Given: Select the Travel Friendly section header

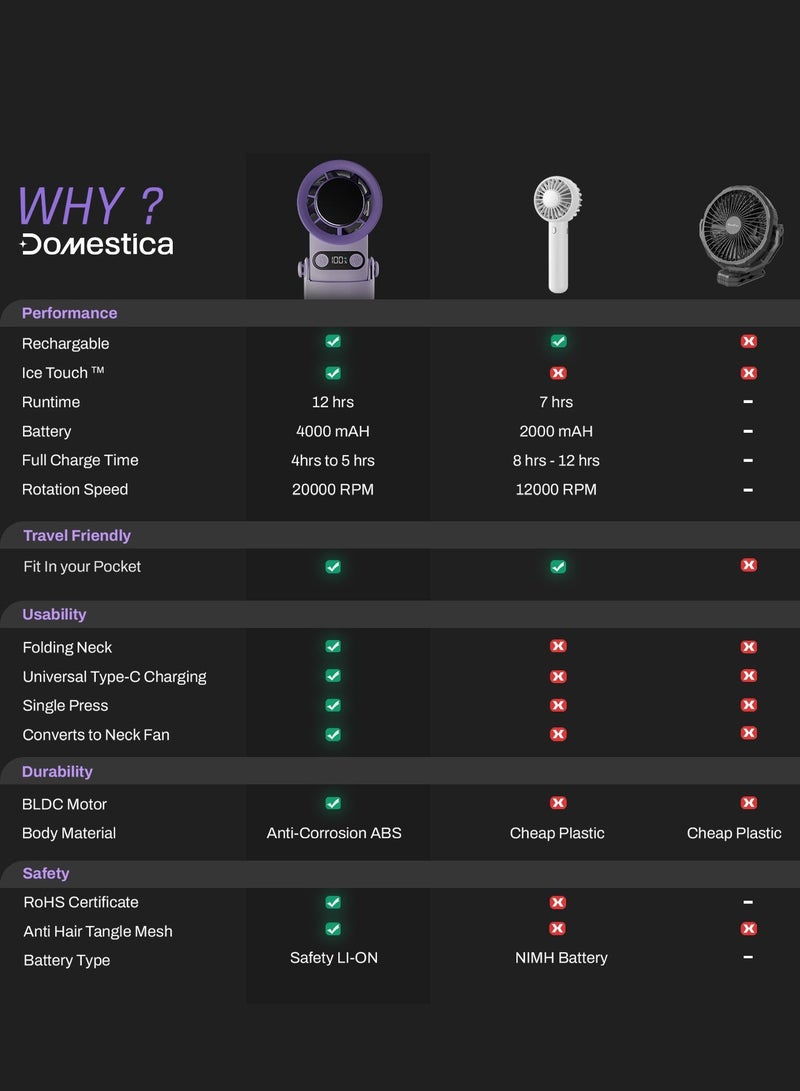Looking at the screenshot, I should [x=77, y=535].
